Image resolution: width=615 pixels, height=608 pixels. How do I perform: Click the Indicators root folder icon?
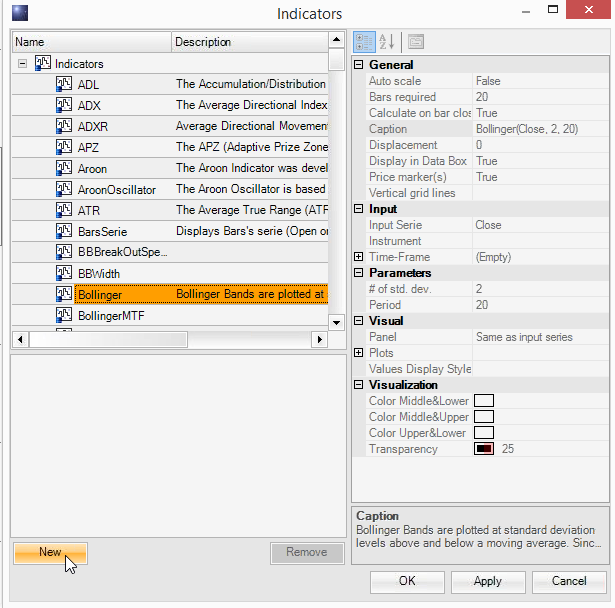tap(43, 63)
